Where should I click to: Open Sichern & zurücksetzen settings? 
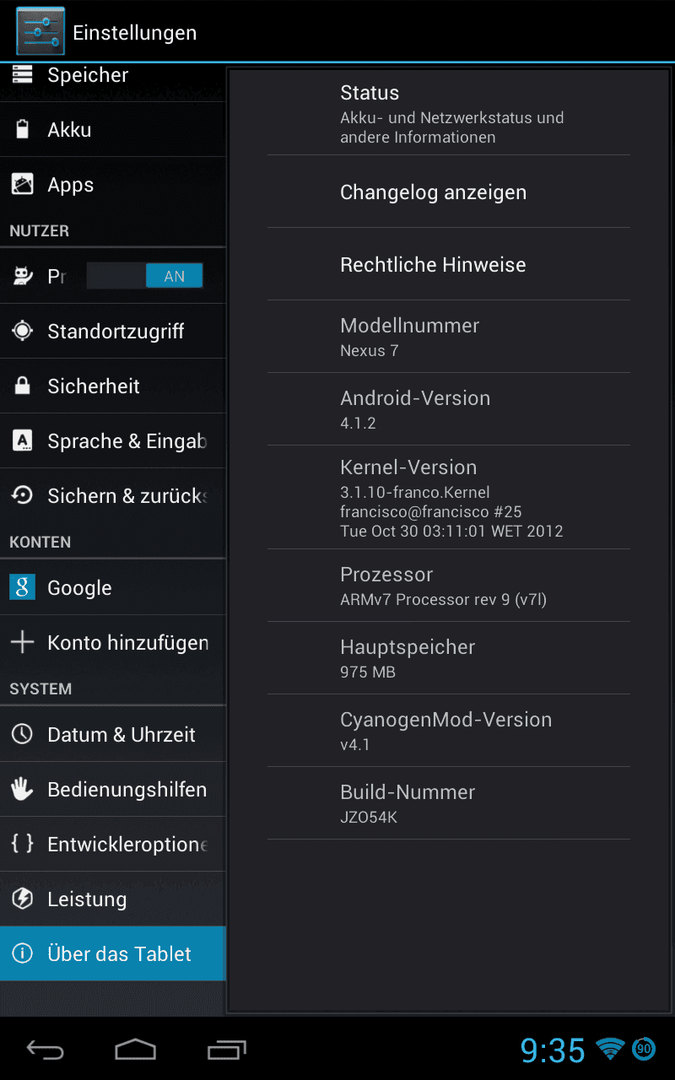click(113, 496)
